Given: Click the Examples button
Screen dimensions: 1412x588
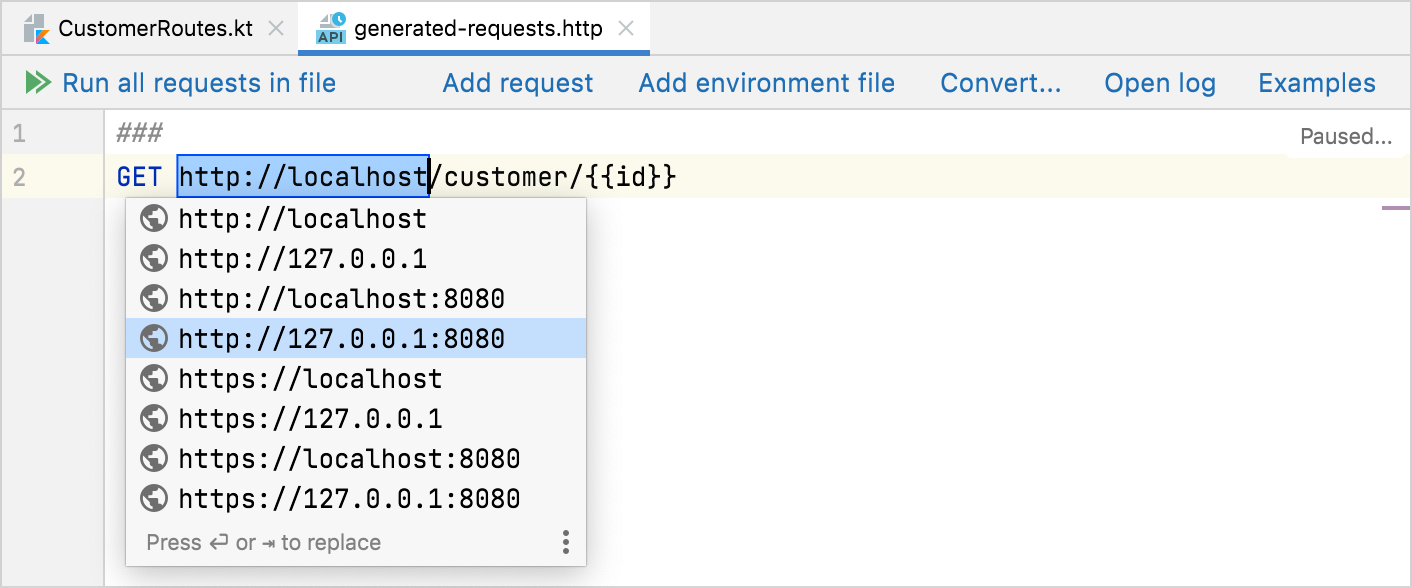Looking at the screenshot, I should pos(1316,83).
